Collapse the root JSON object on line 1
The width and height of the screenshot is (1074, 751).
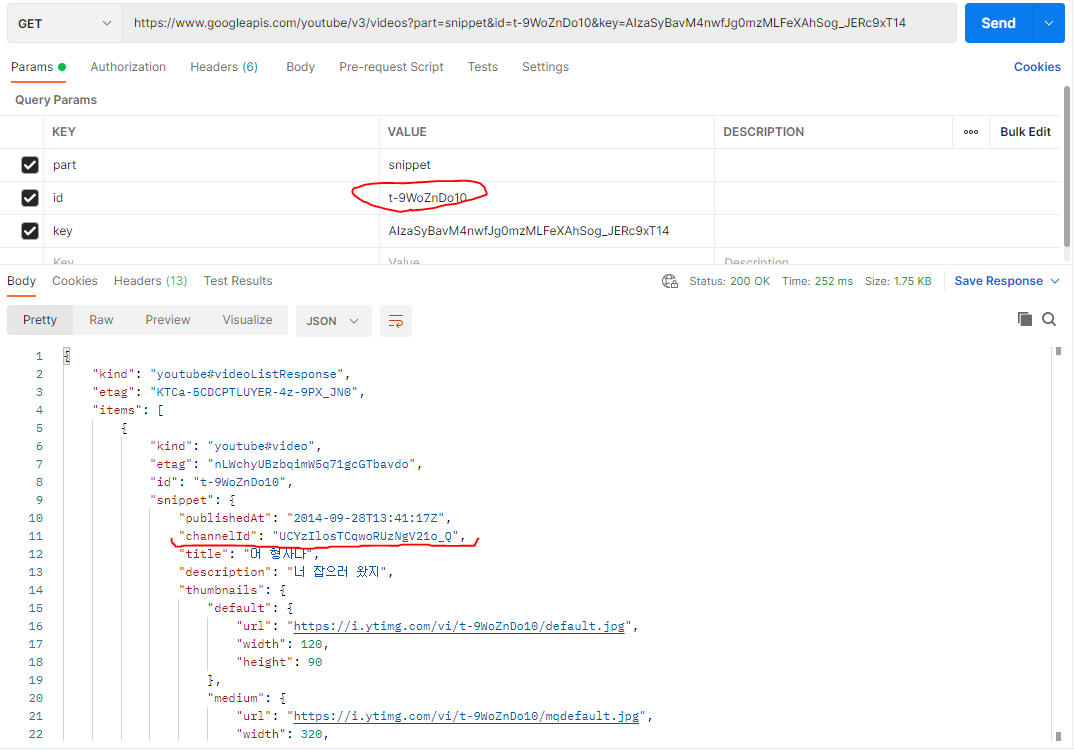66,356
